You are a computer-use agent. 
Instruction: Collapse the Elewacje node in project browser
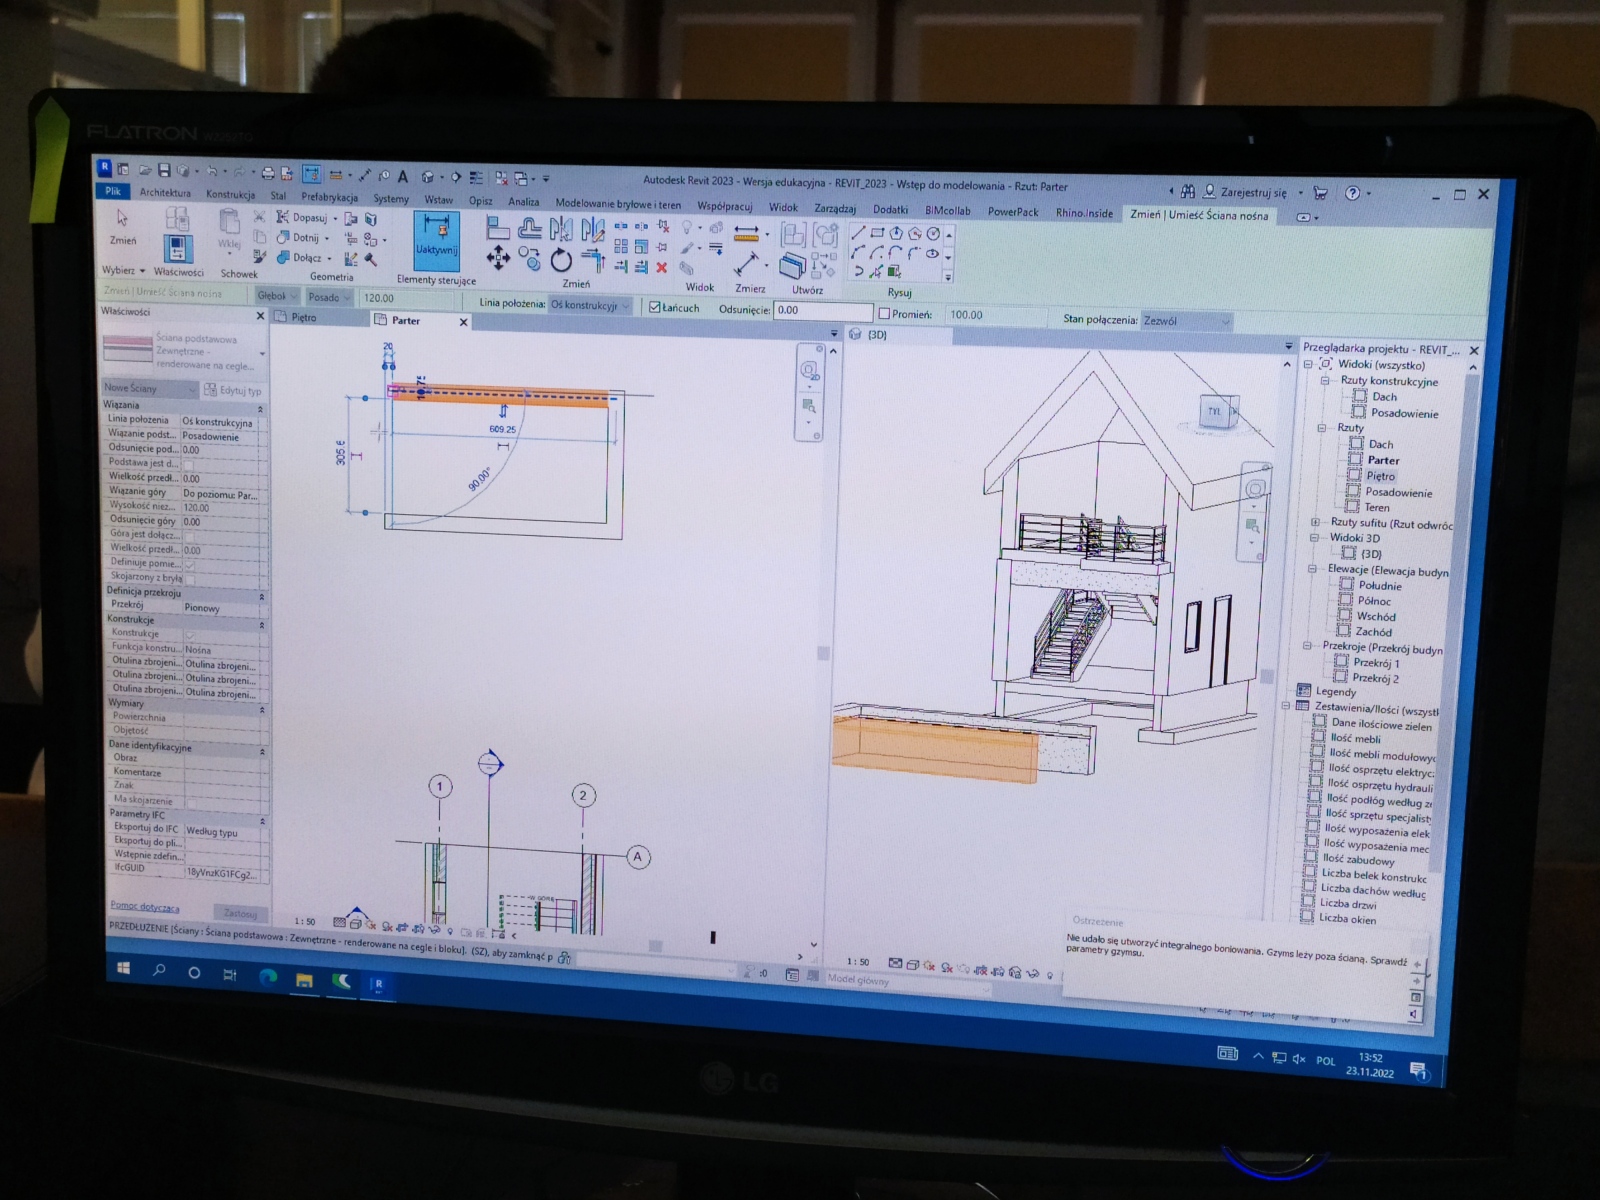[x=1312, y=569]
